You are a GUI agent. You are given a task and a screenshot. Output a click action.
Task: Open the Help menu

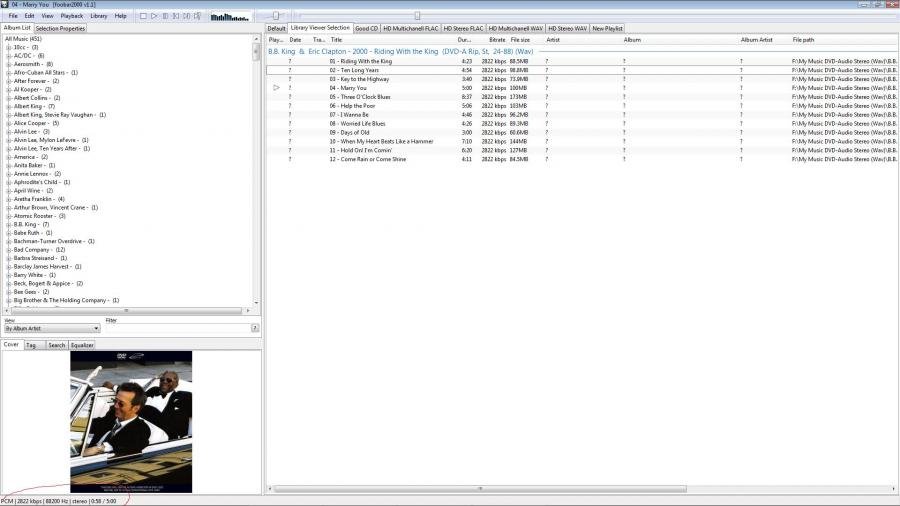pos(121,16)
